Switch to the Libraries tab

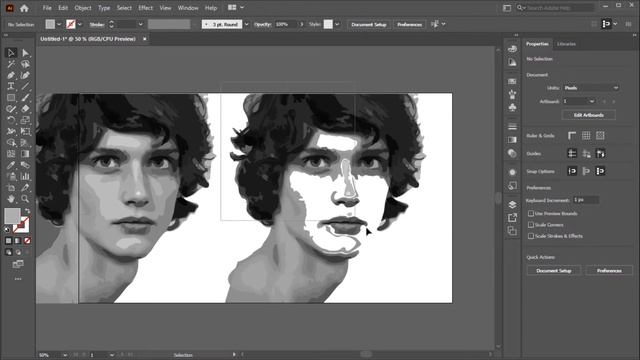(x=566, y=44)
